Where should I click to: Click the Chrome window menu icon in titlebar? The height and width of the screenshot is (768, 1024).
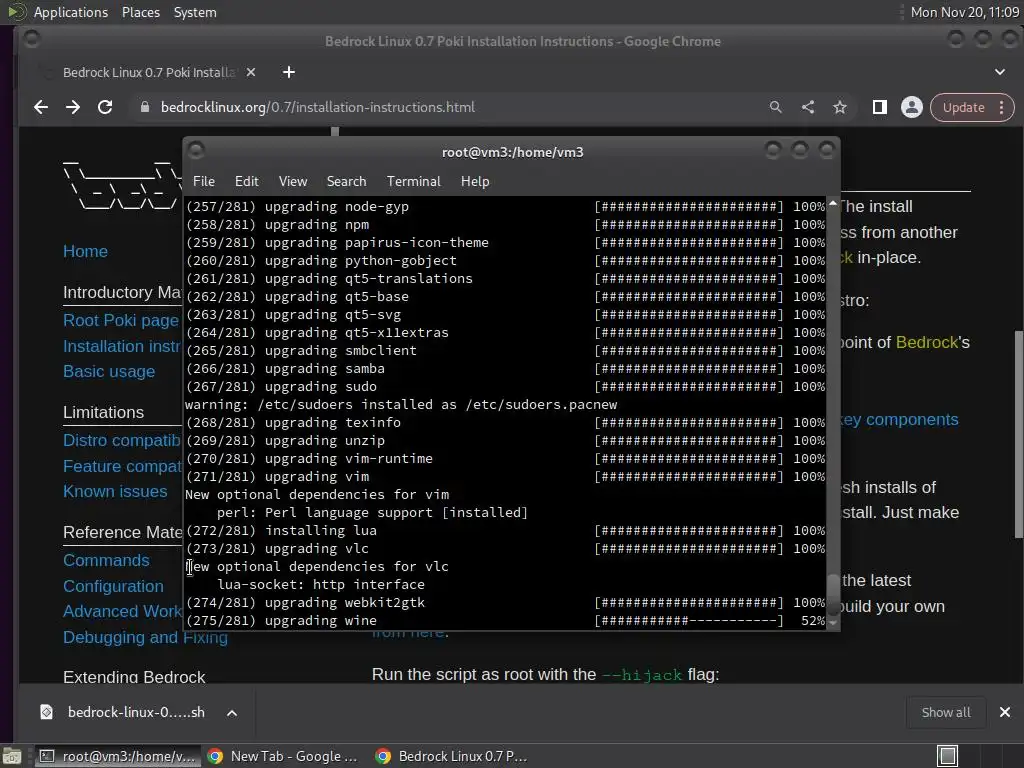(31, 40)
